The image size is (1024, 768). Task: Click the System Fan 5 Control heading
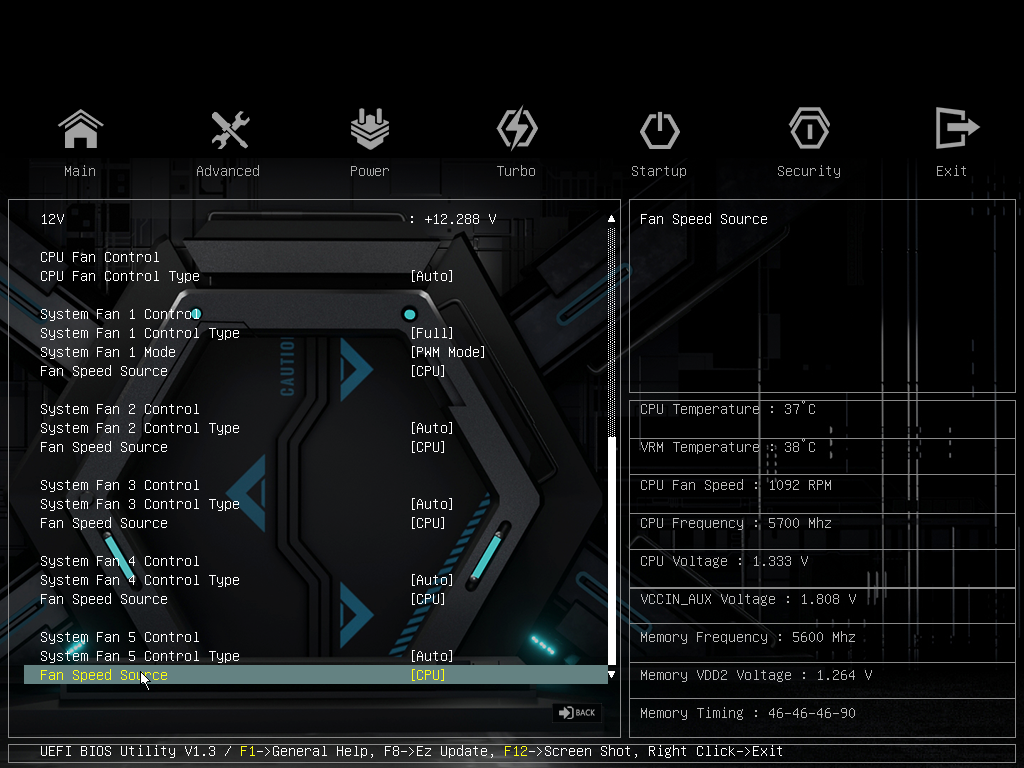[x=120, y=637]
